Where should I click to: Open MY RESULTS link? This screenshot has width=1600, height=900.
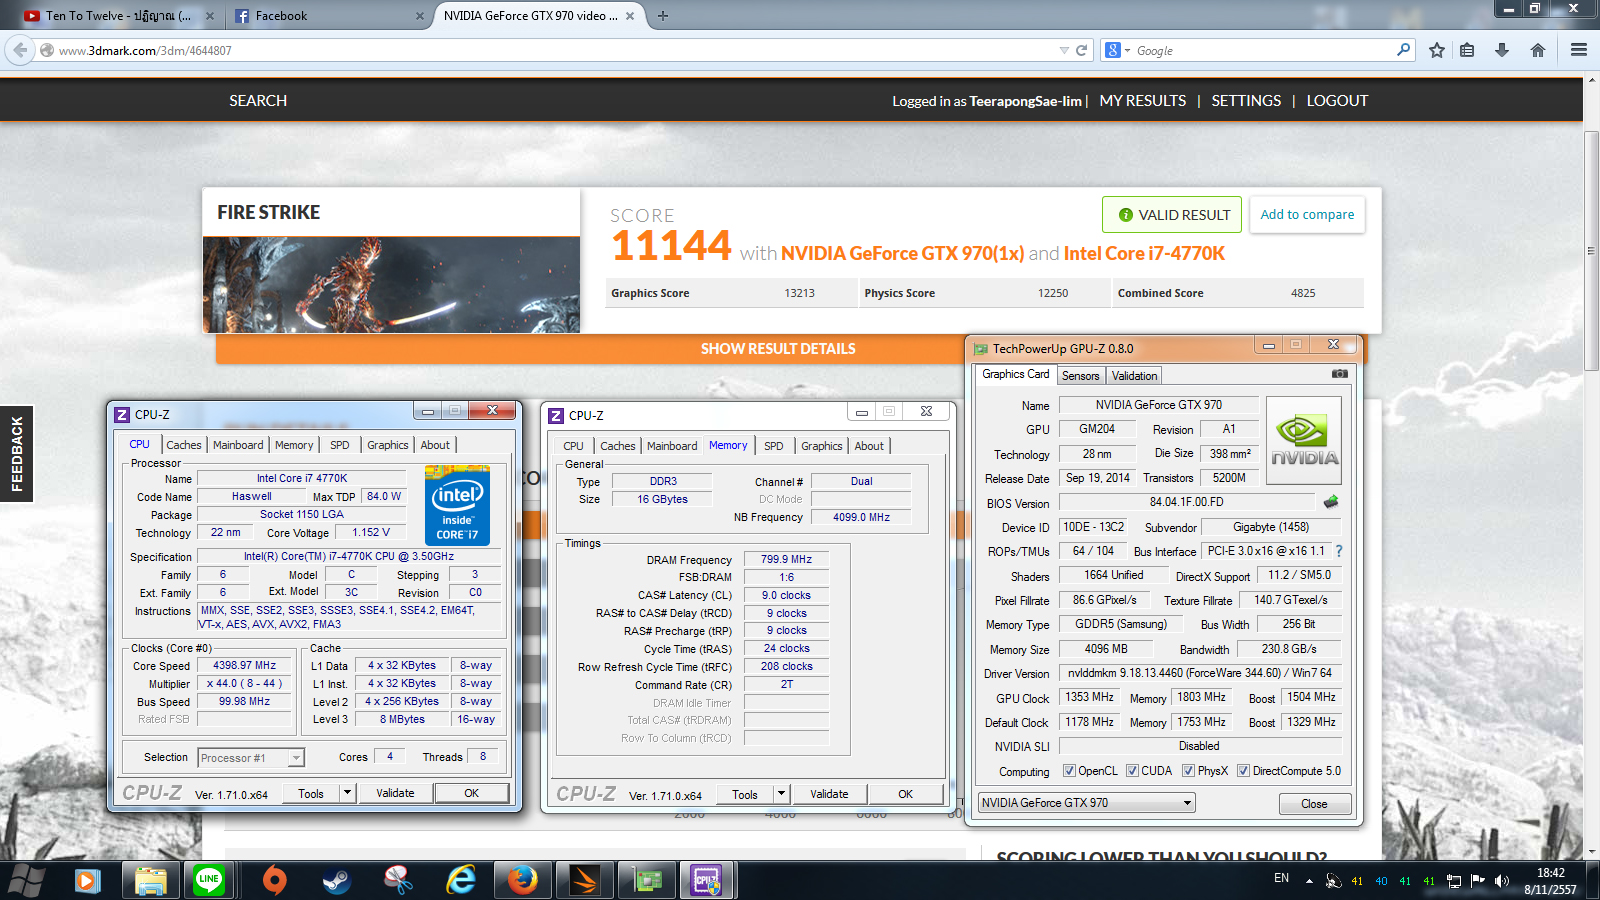click(x=1143, y=101)
